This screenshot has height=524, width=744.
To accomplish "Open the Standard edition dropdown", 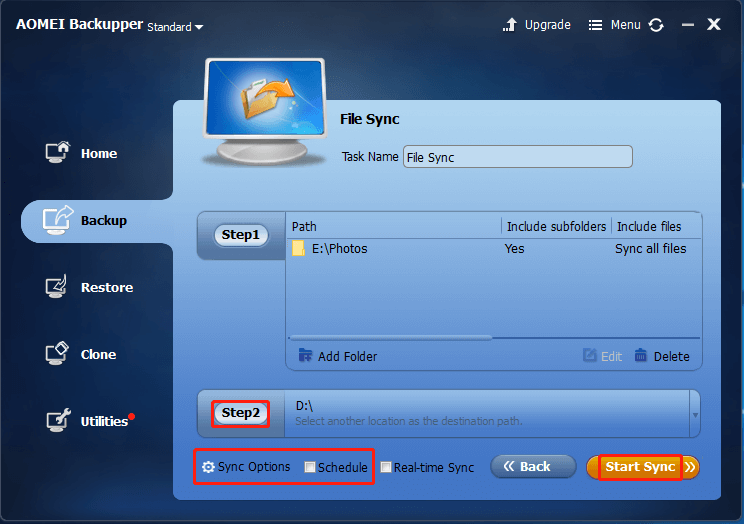I will pyautogui.click(x=175, y=27).
